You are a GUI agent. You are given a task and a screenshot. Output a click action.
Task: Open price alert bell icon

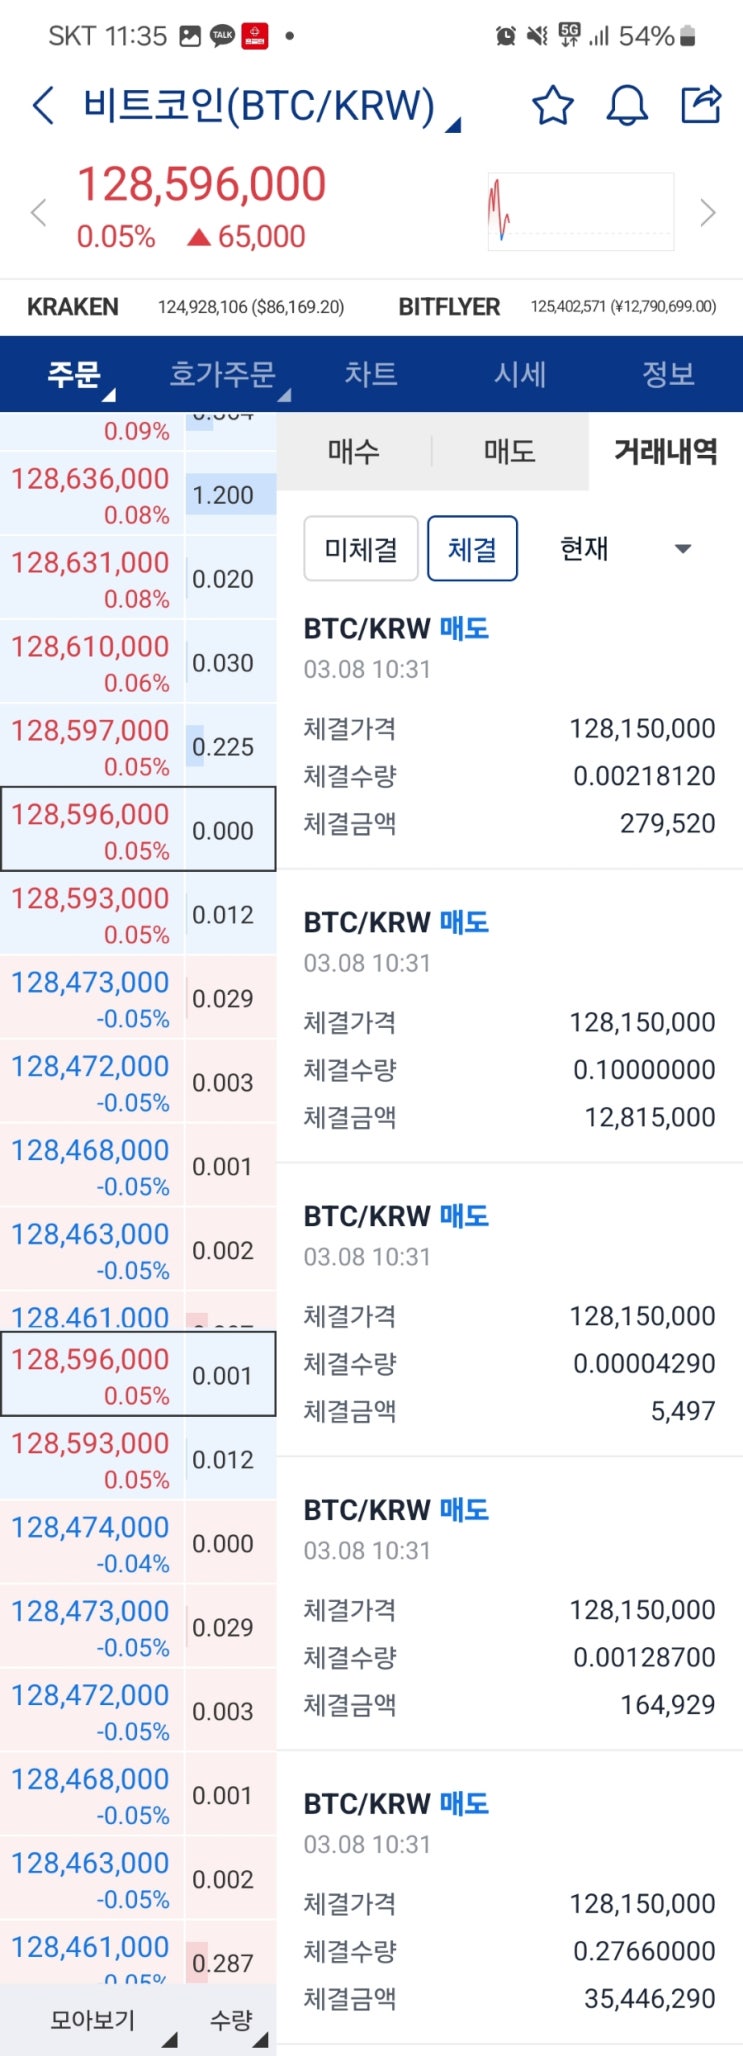(627, 105)
